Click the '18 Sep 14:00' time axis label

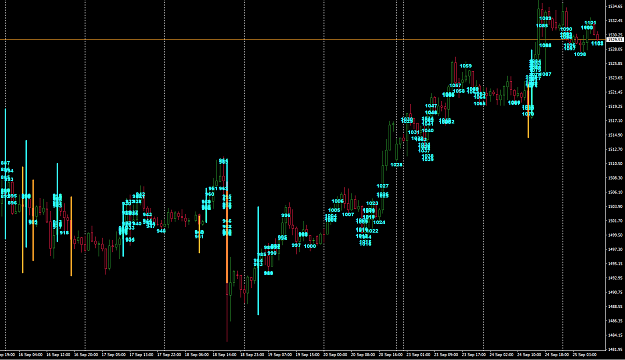[225, 354]
